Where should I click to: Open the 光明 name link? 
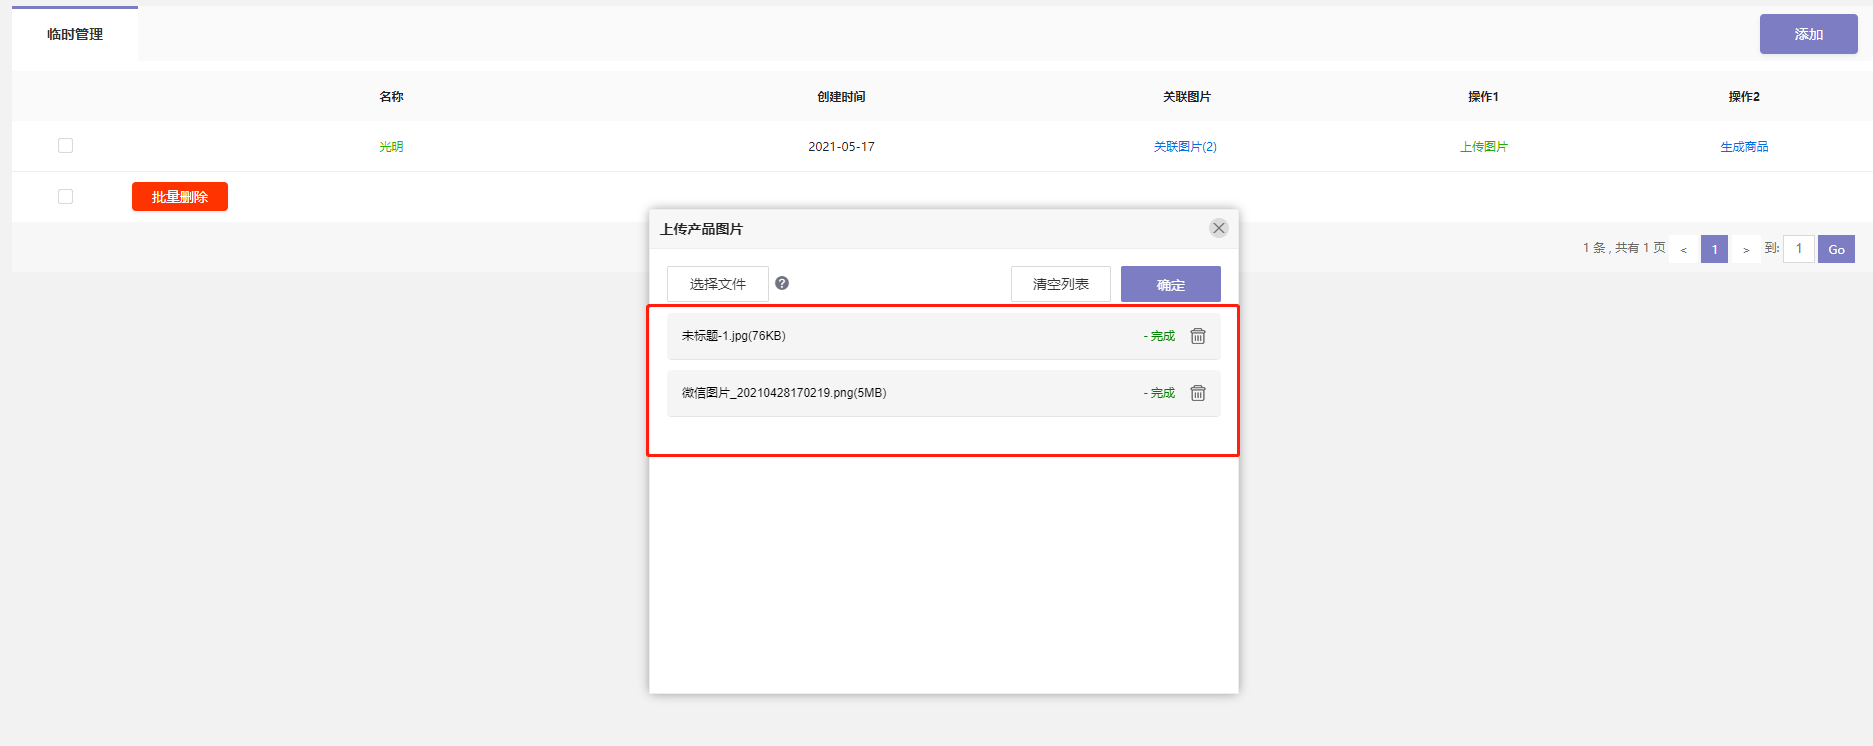click(x=391, y=147)
